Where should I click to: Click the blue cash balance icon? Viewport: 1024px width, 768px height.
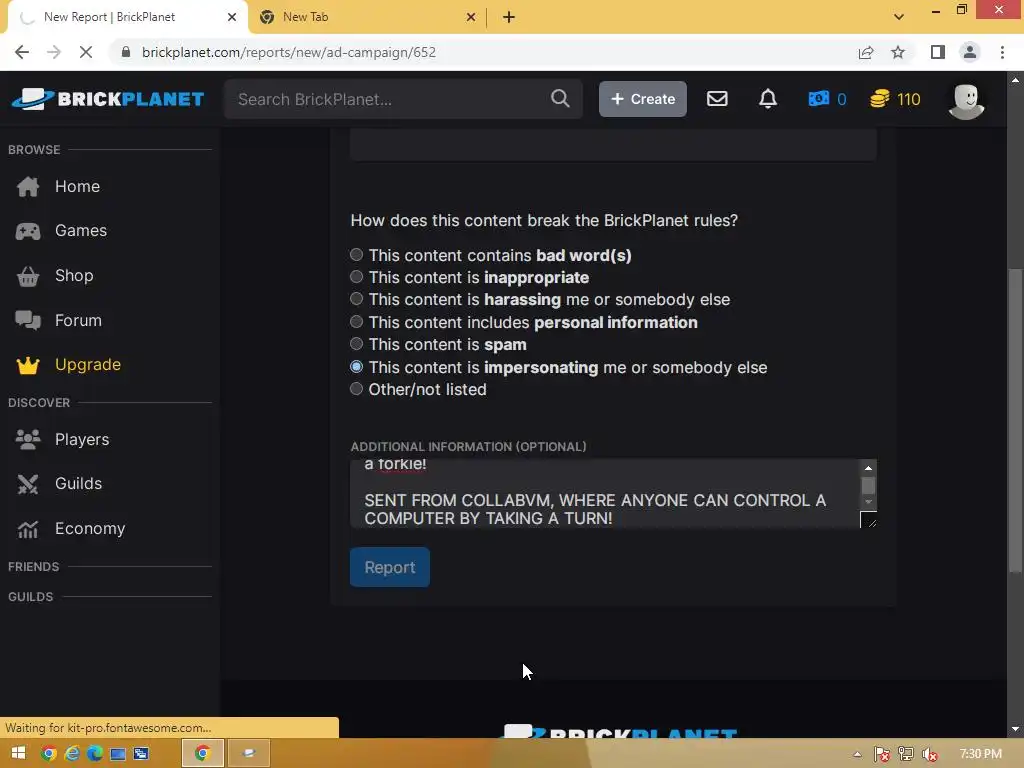tap(818, 99)
